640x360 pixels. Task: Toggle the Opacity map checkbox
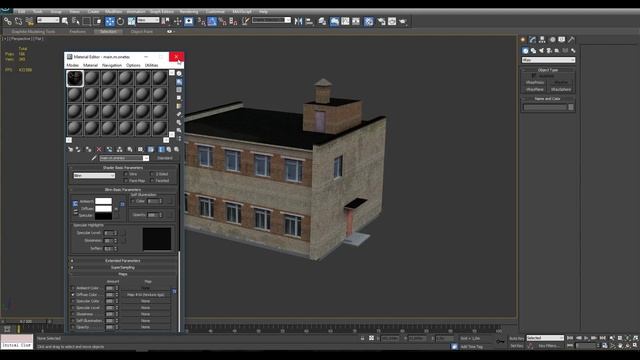(73, 327)
